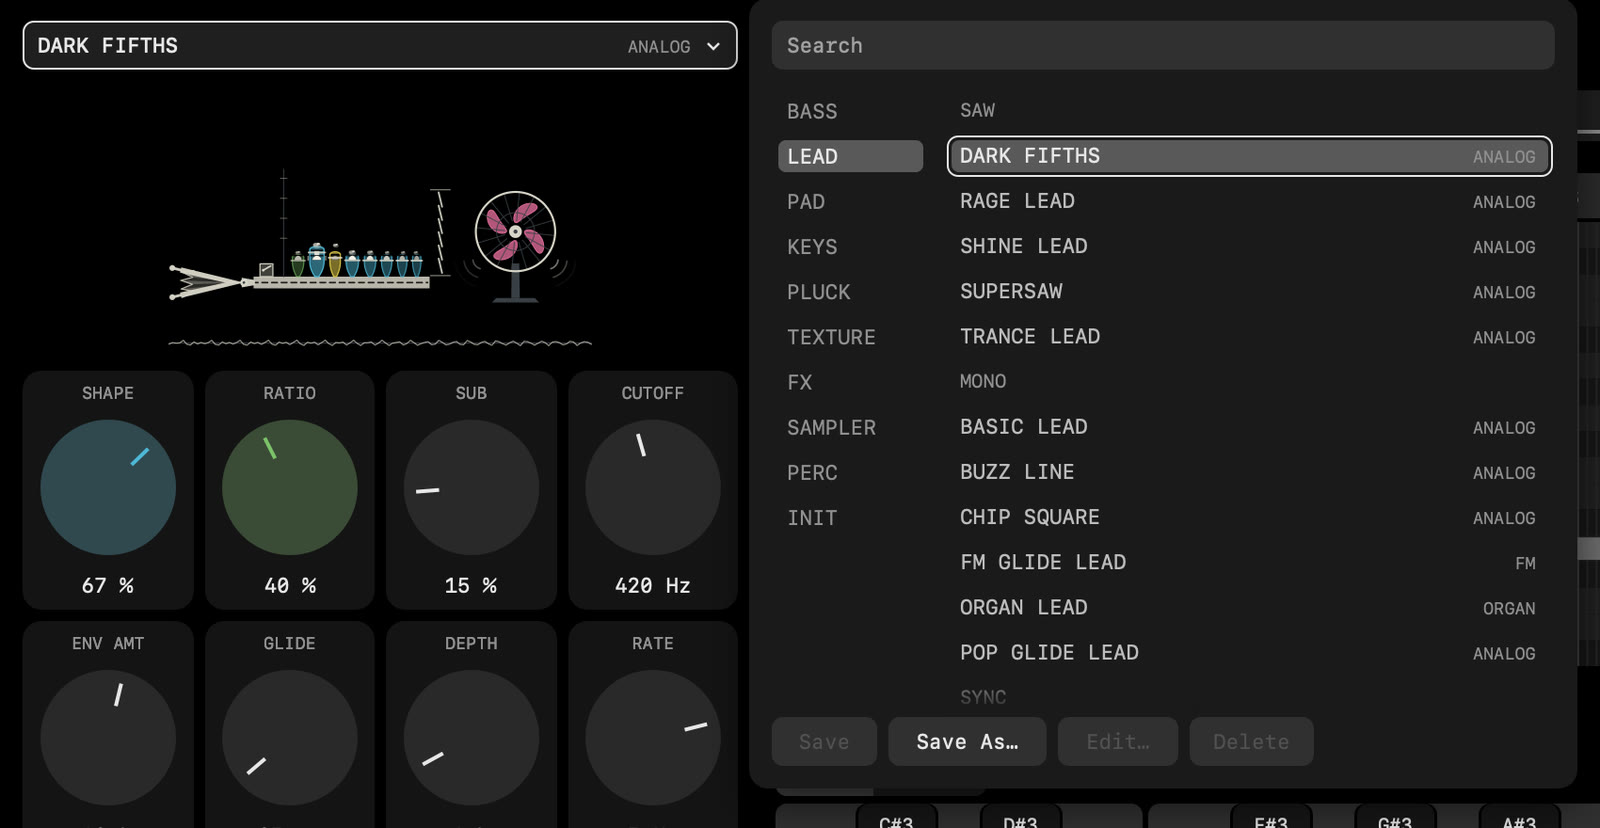1600x828 pixels.
Task: Click the preset Search field
Action: pyautogui.click(x=1163, y=46)
